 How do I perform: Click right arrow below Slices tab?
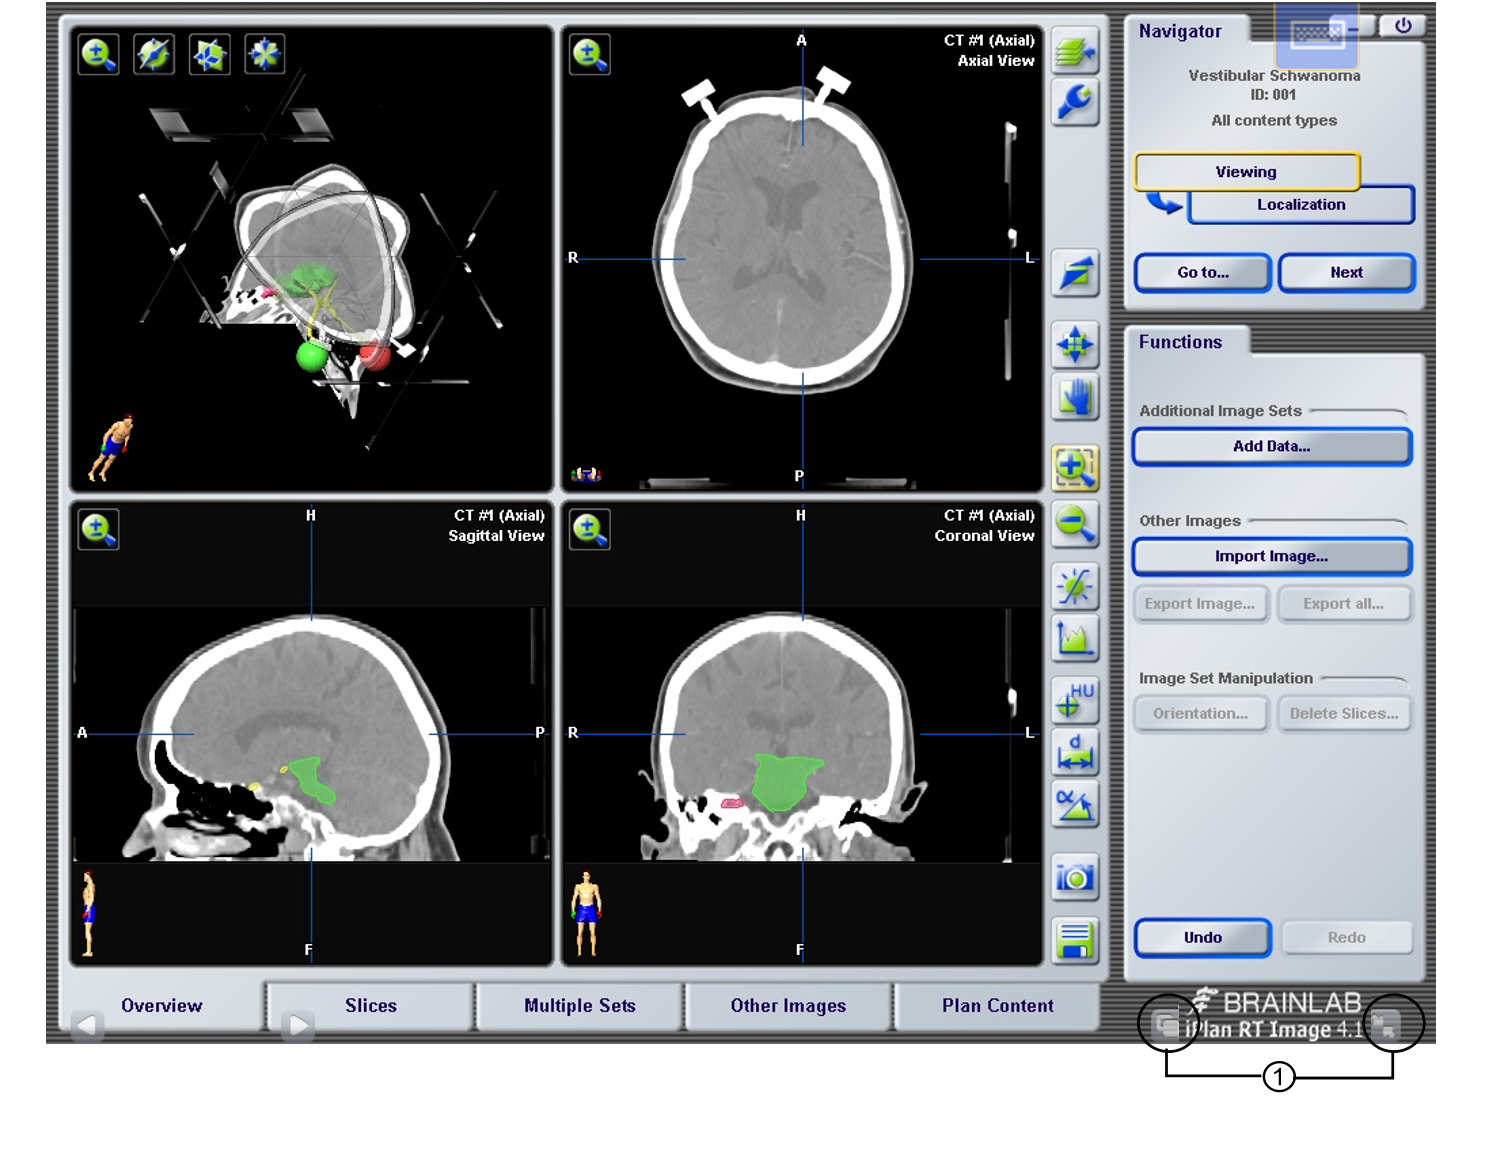pos(298,1025)
